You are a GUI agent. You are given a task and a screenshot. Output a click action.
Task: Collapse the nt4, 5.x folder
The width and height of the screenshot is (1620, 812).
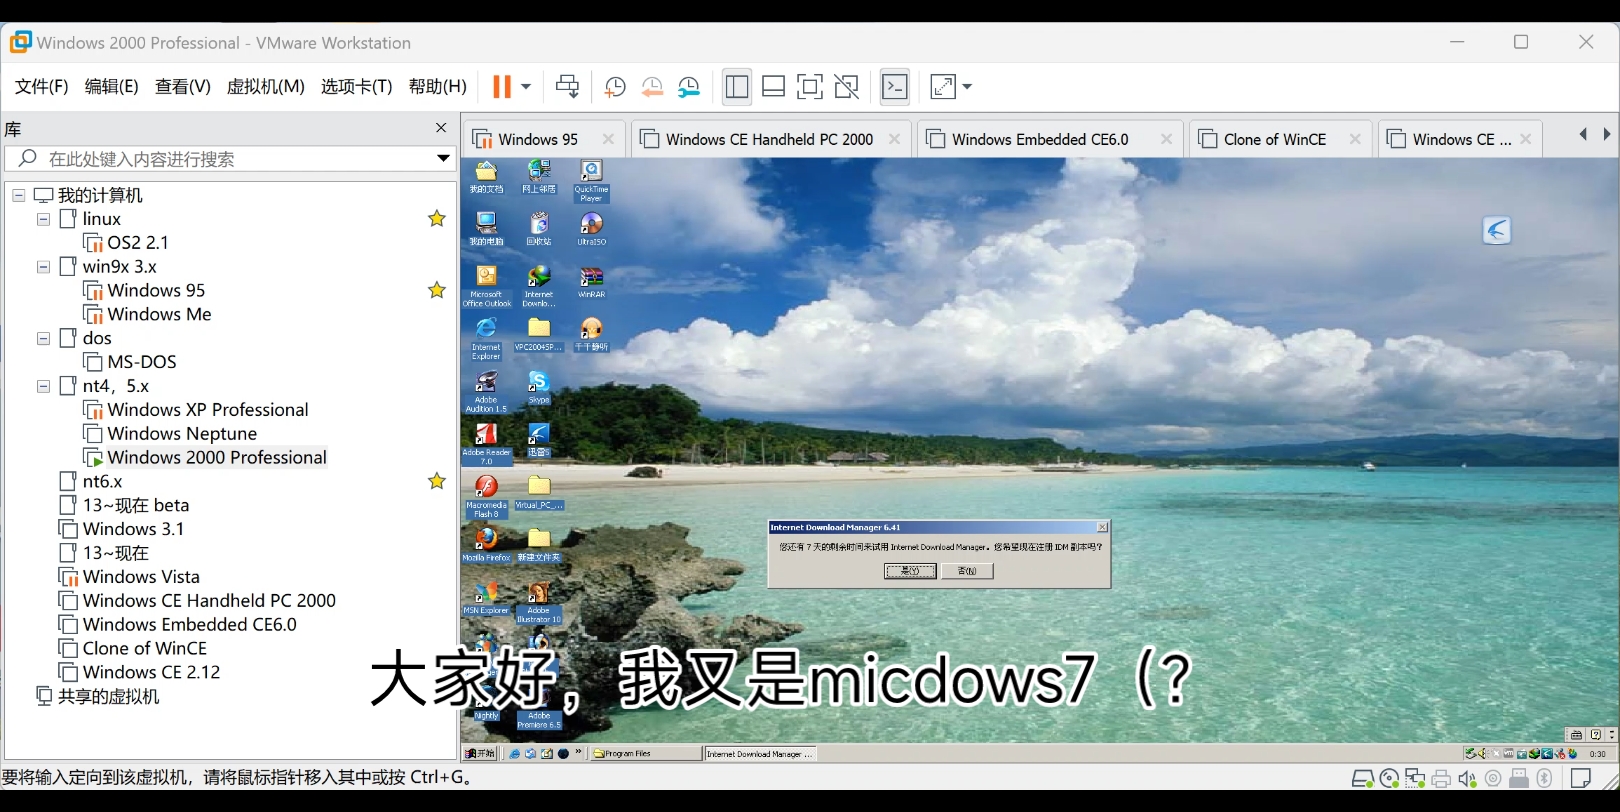[x=43, y=386]
